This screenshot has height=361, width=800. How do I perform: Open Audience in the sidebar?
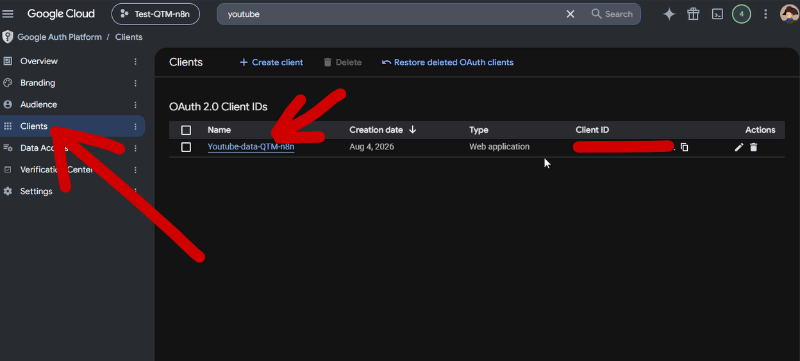[72, 105]
